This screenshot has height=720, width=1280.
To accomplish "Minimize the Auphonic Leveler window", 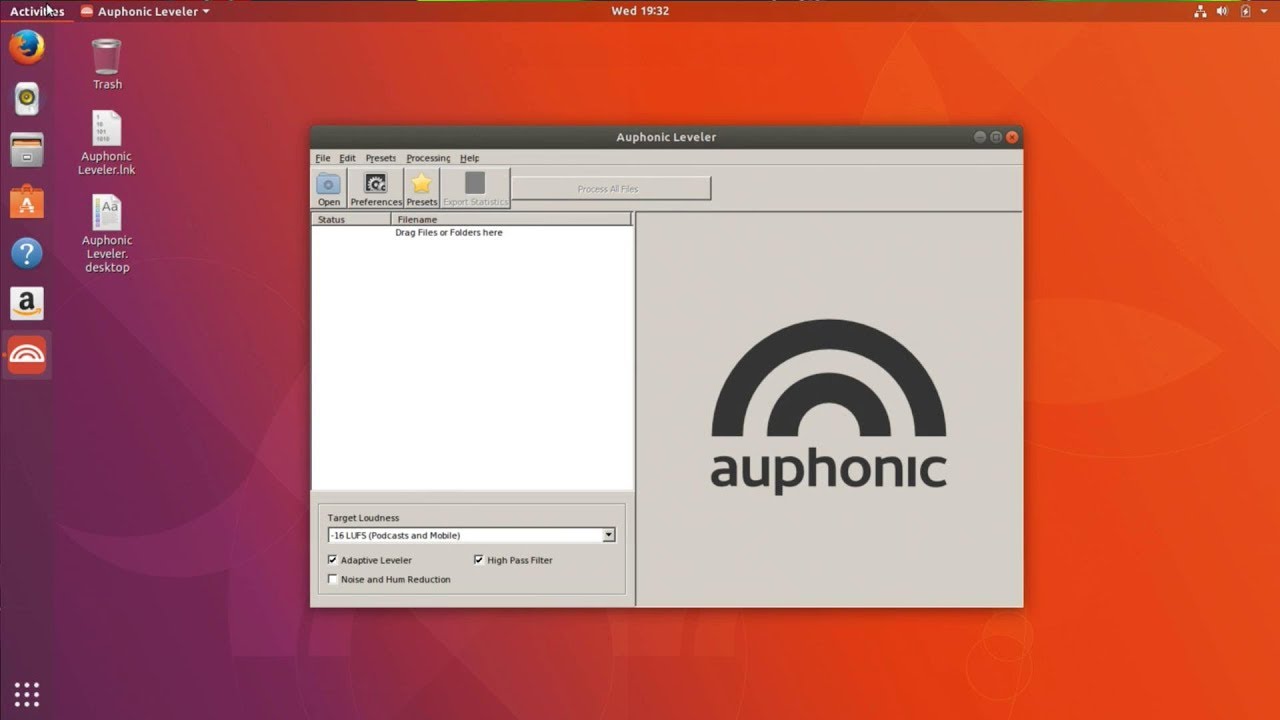I will point(980,137).
